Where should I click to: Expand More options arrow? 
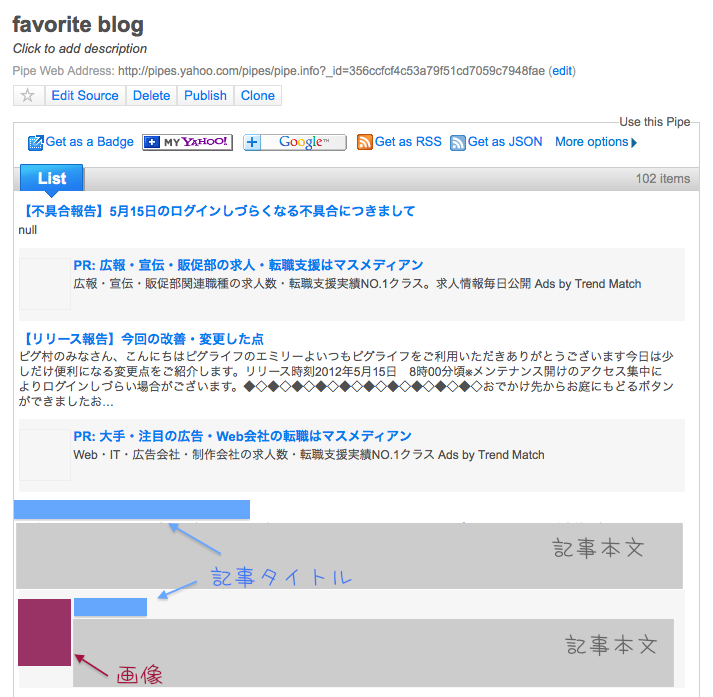coord(634,142)
